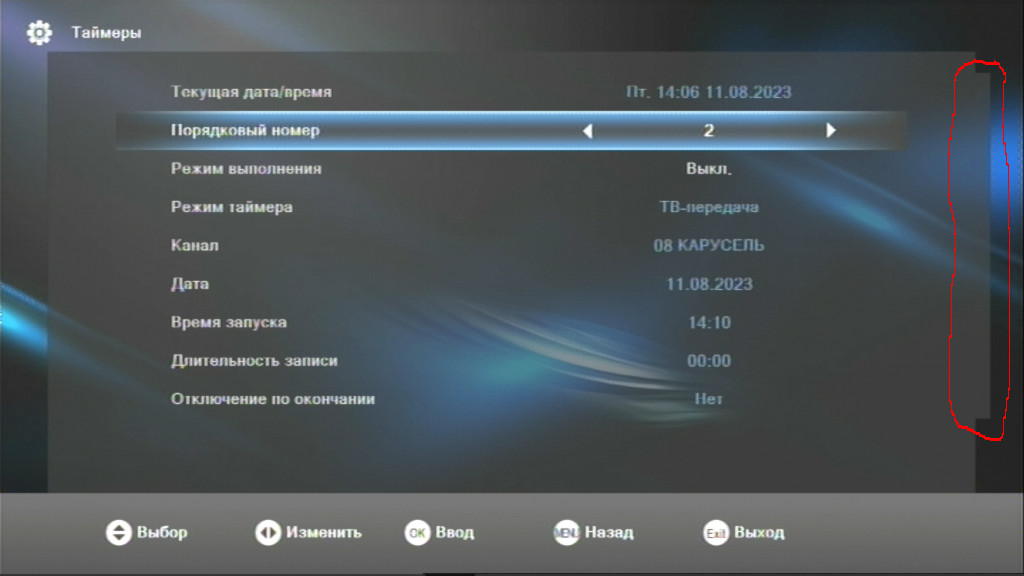Select the Время запуска row label
This screenshot has height=576, width=1024.
pos(229,323)
